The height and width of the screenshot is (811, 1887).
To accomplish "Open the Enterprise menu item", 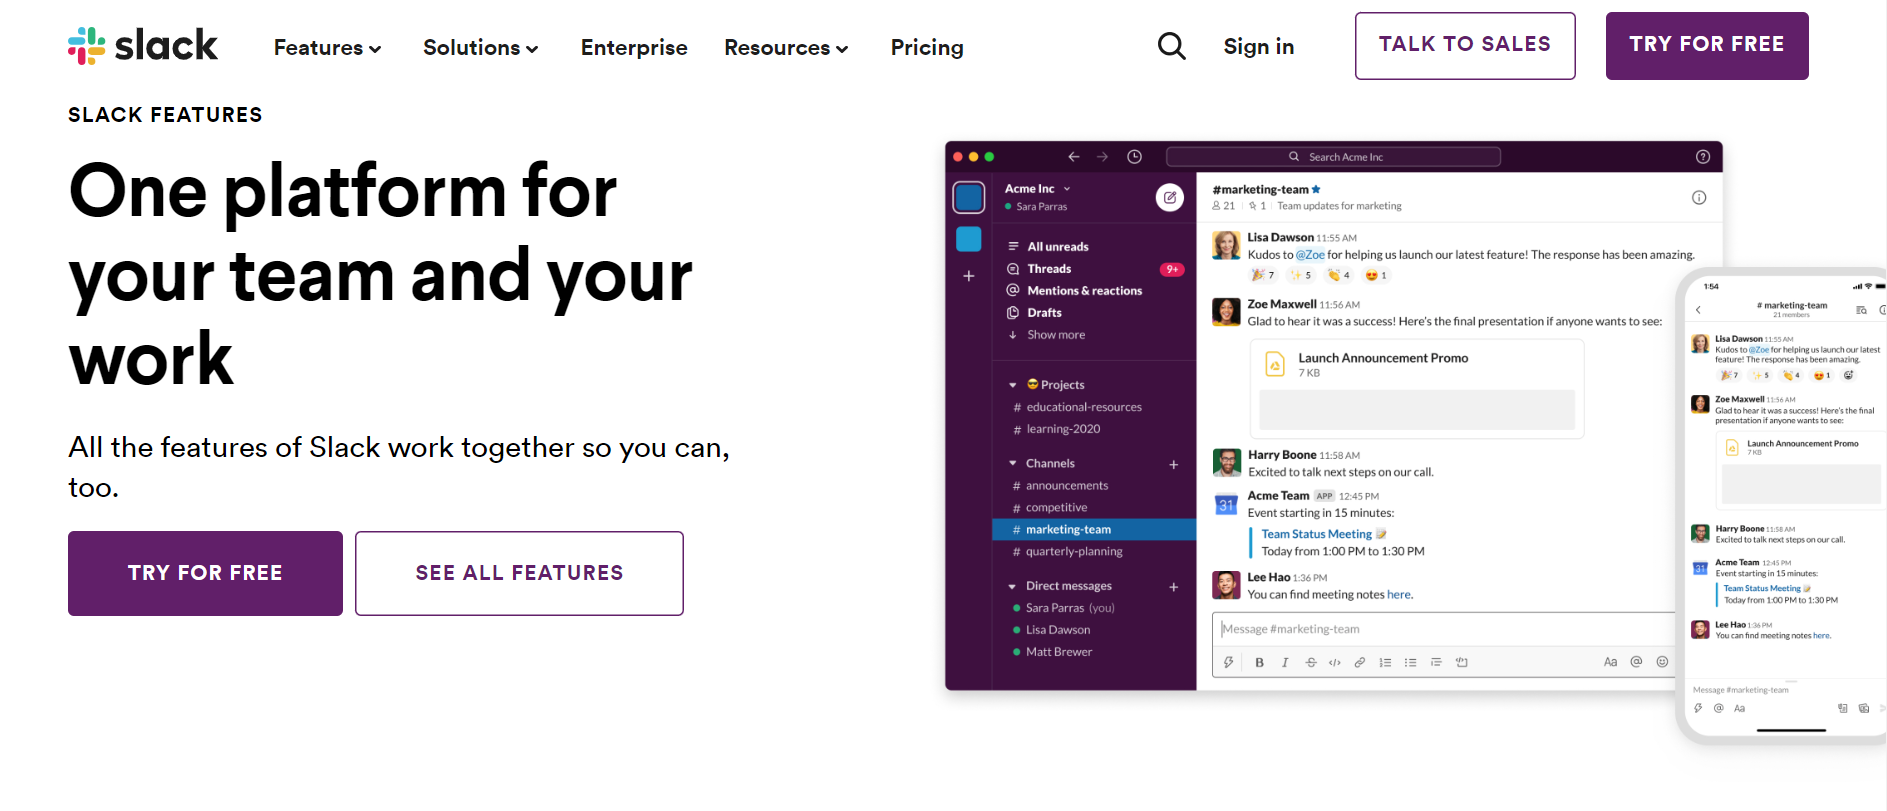I will [x=633, y=47].
